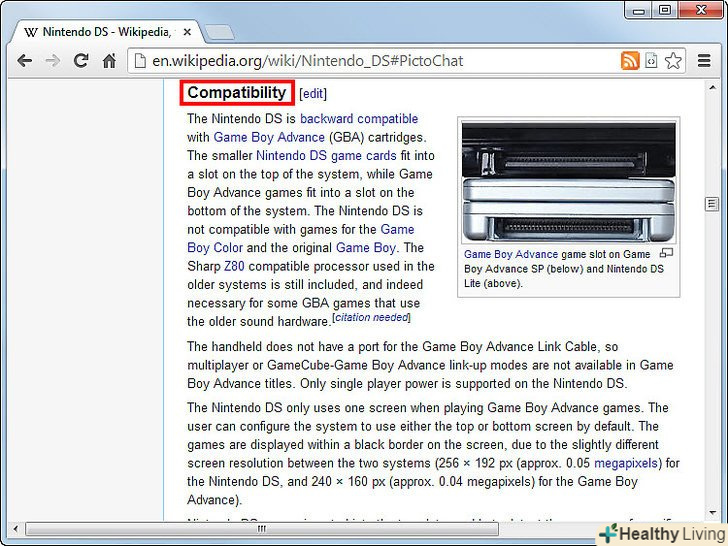Click the vertical scrollbar up arrow
Screen dimensions: 728x546
pyautogui.click(x=712, y=87)
